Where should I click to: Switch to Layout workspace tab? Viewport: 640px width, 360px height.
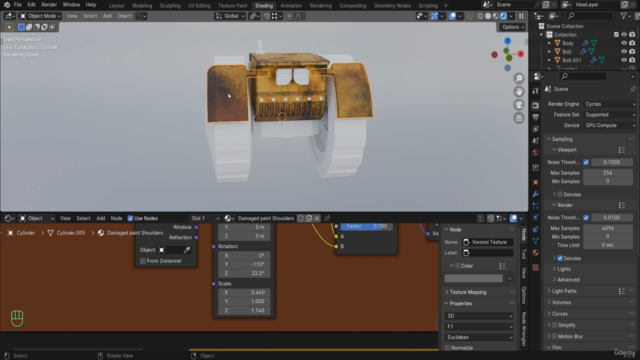click(x=116, y=6)
